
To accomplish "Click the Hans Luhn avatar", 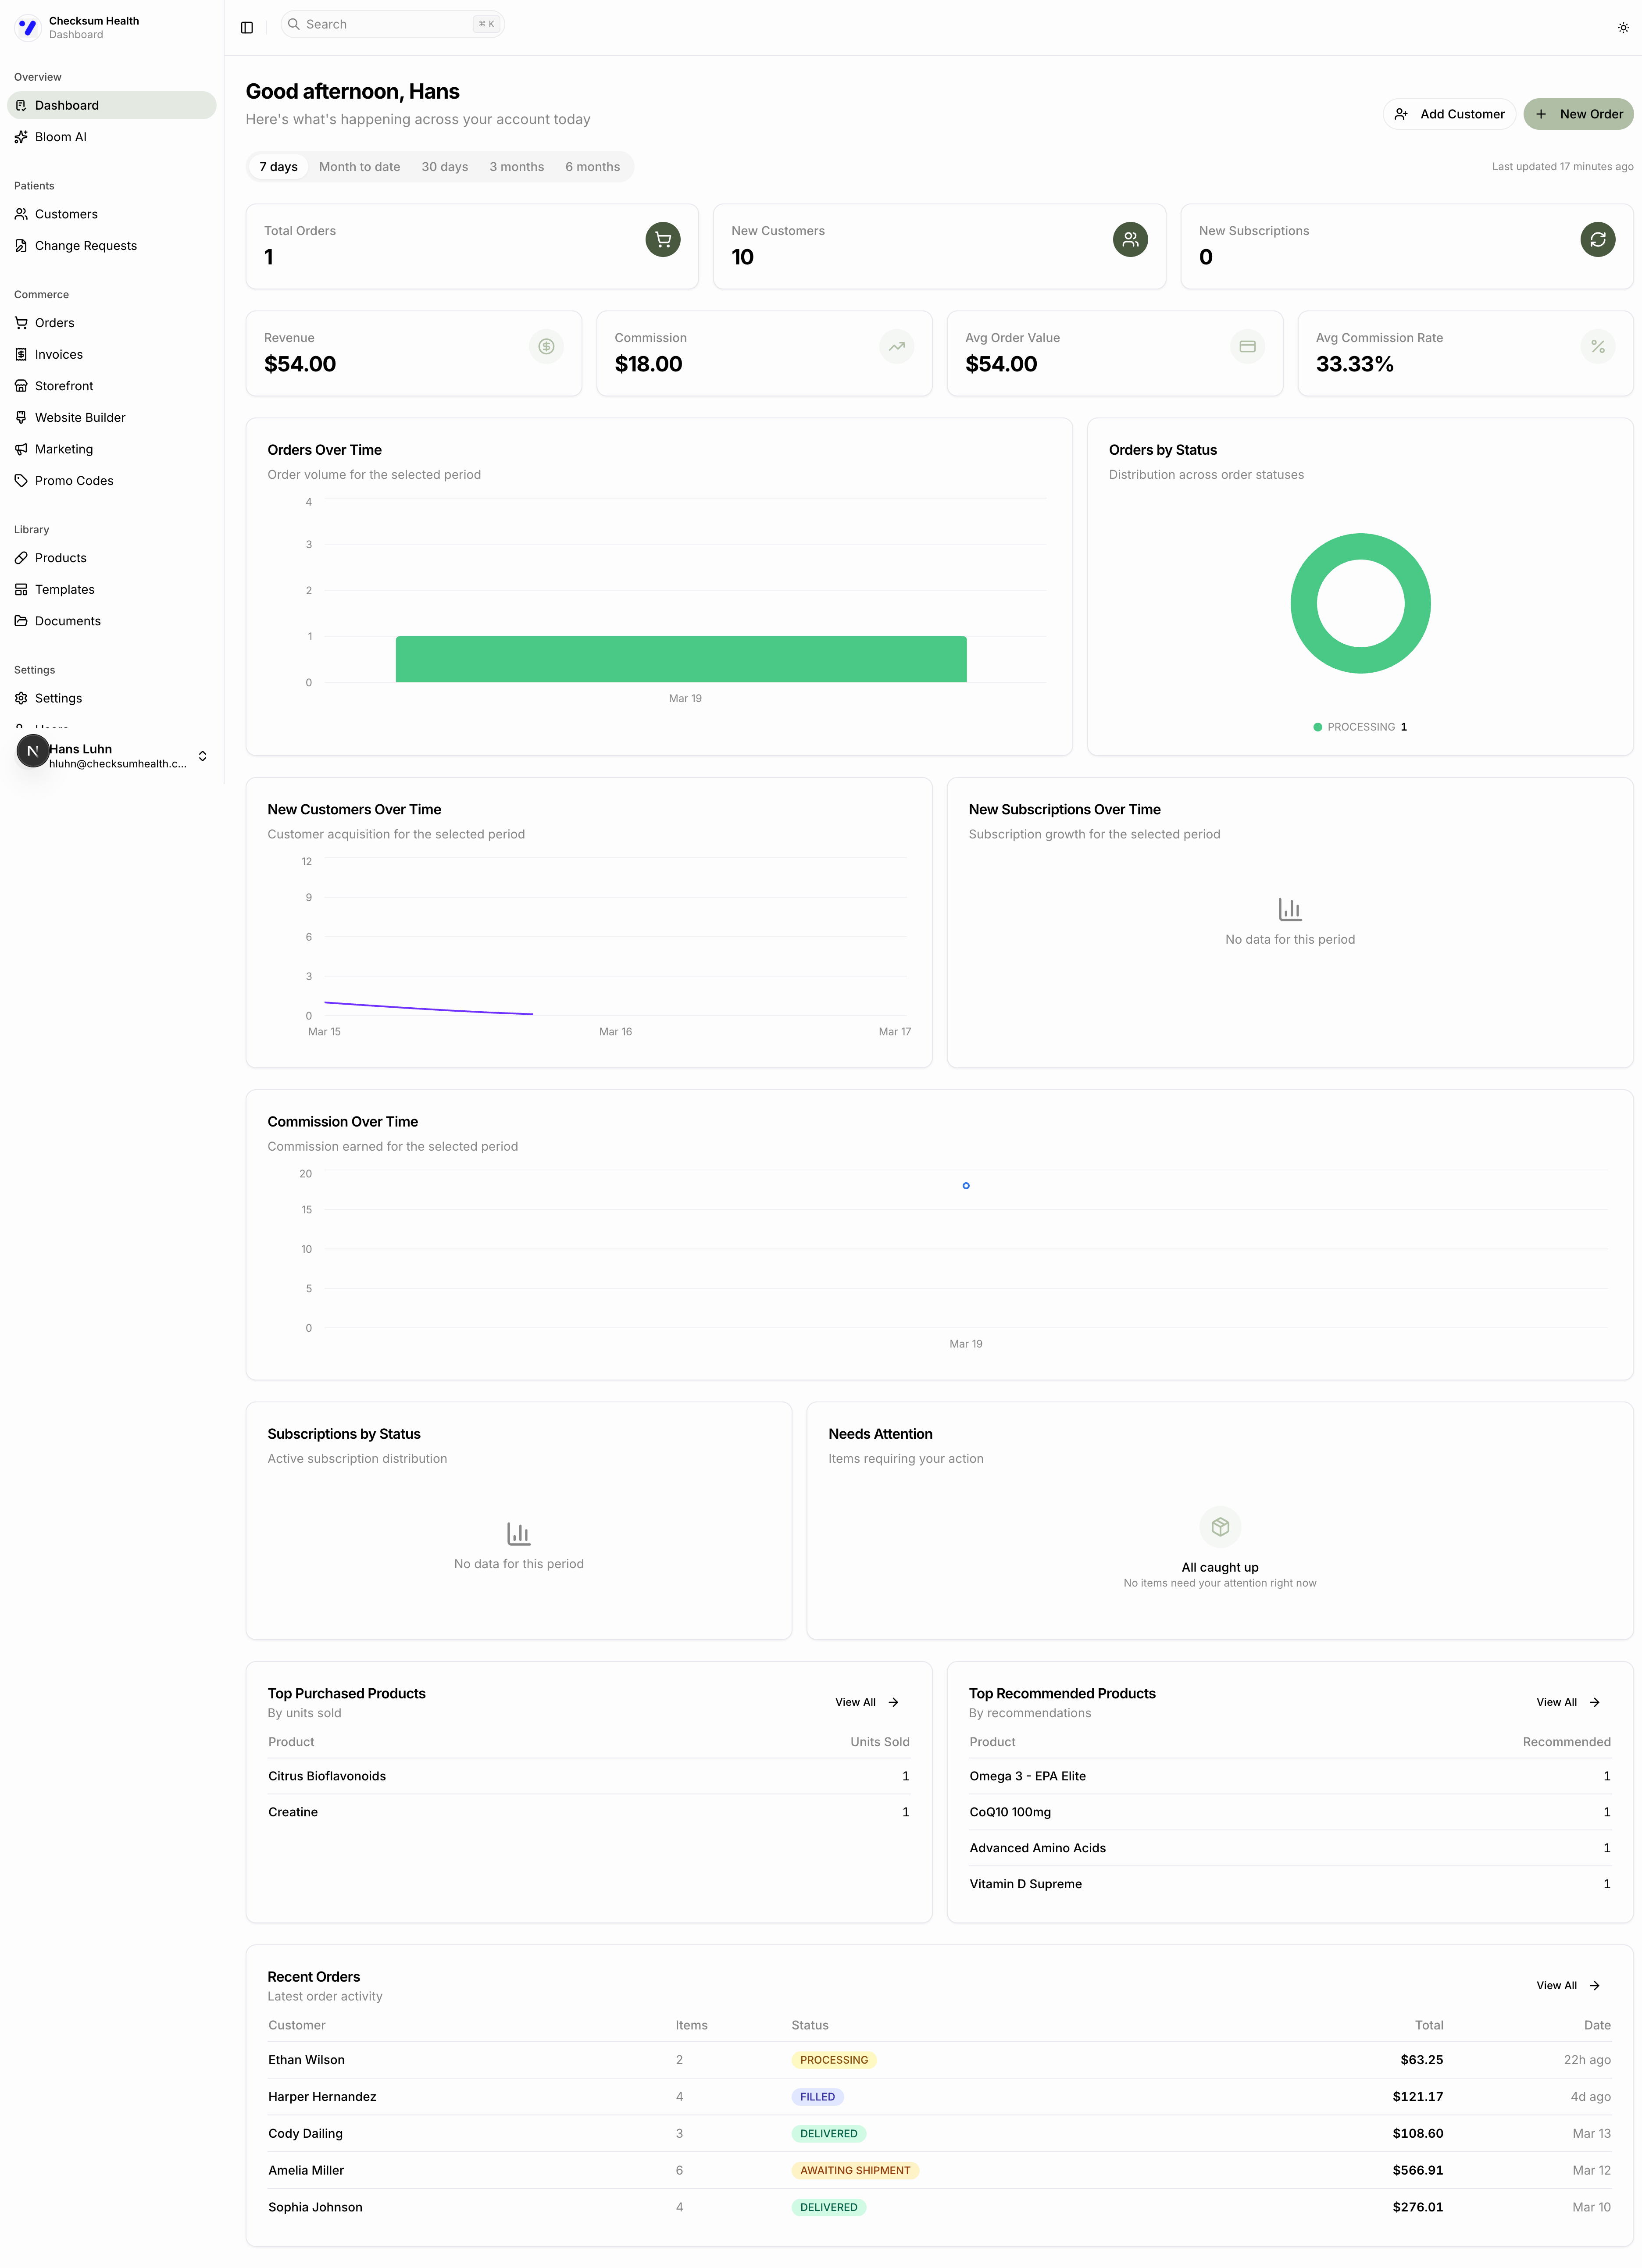I will point(32,751).
